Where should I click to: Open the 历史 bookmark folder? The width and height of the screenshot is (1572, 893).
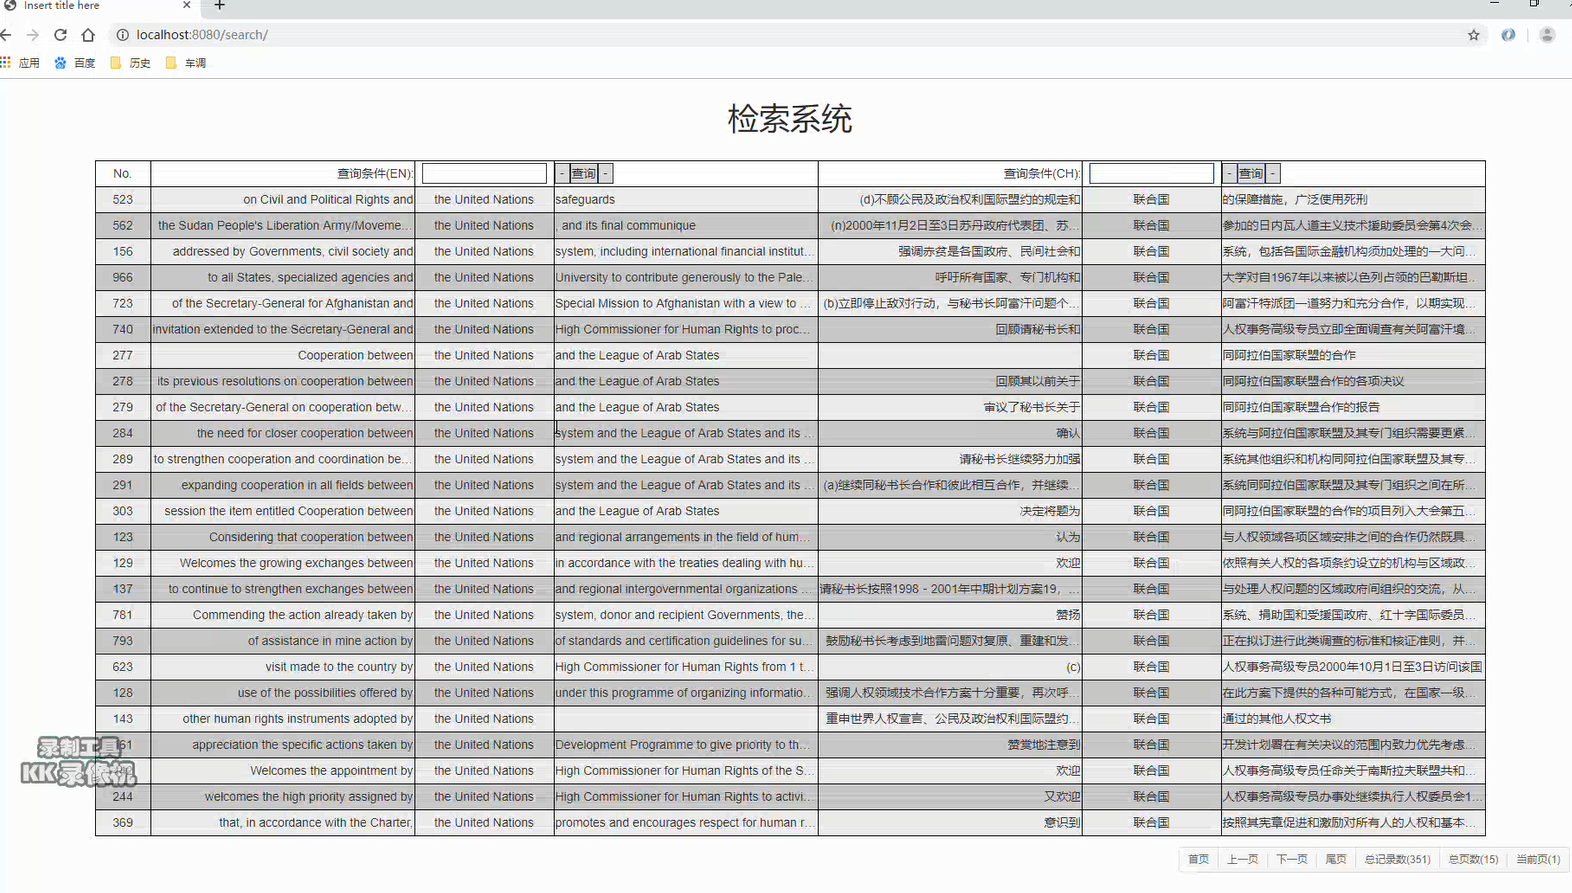tap(130, 63)
